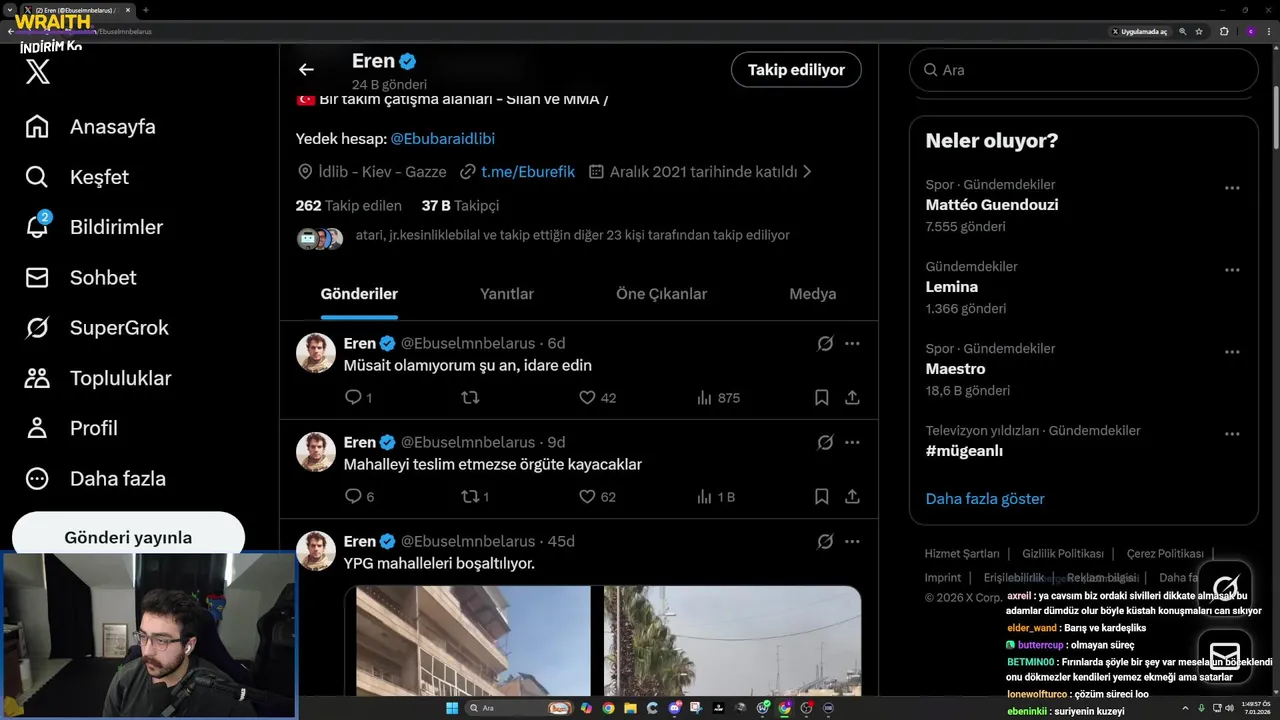
Task: Bookmark the 'Müsait olamıyorum' post
Action: click(x=821, y=398)
